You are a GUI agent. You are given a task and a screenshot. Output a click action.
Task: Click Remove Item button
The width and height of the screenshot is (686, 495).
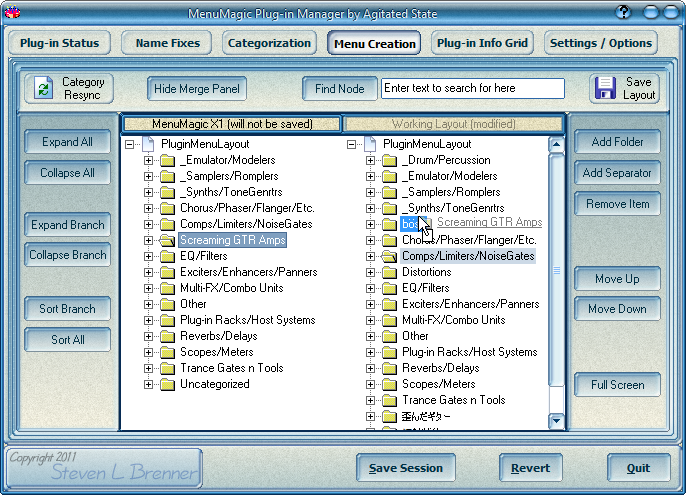617,204
